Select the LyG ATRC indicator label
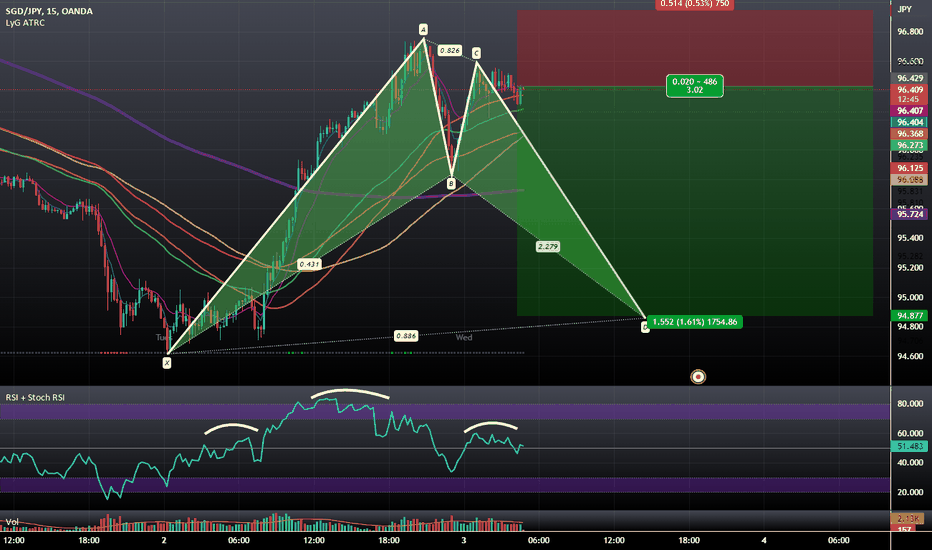Image resolution: width=932 pixels, height=550 pixels. click(25, 23)
